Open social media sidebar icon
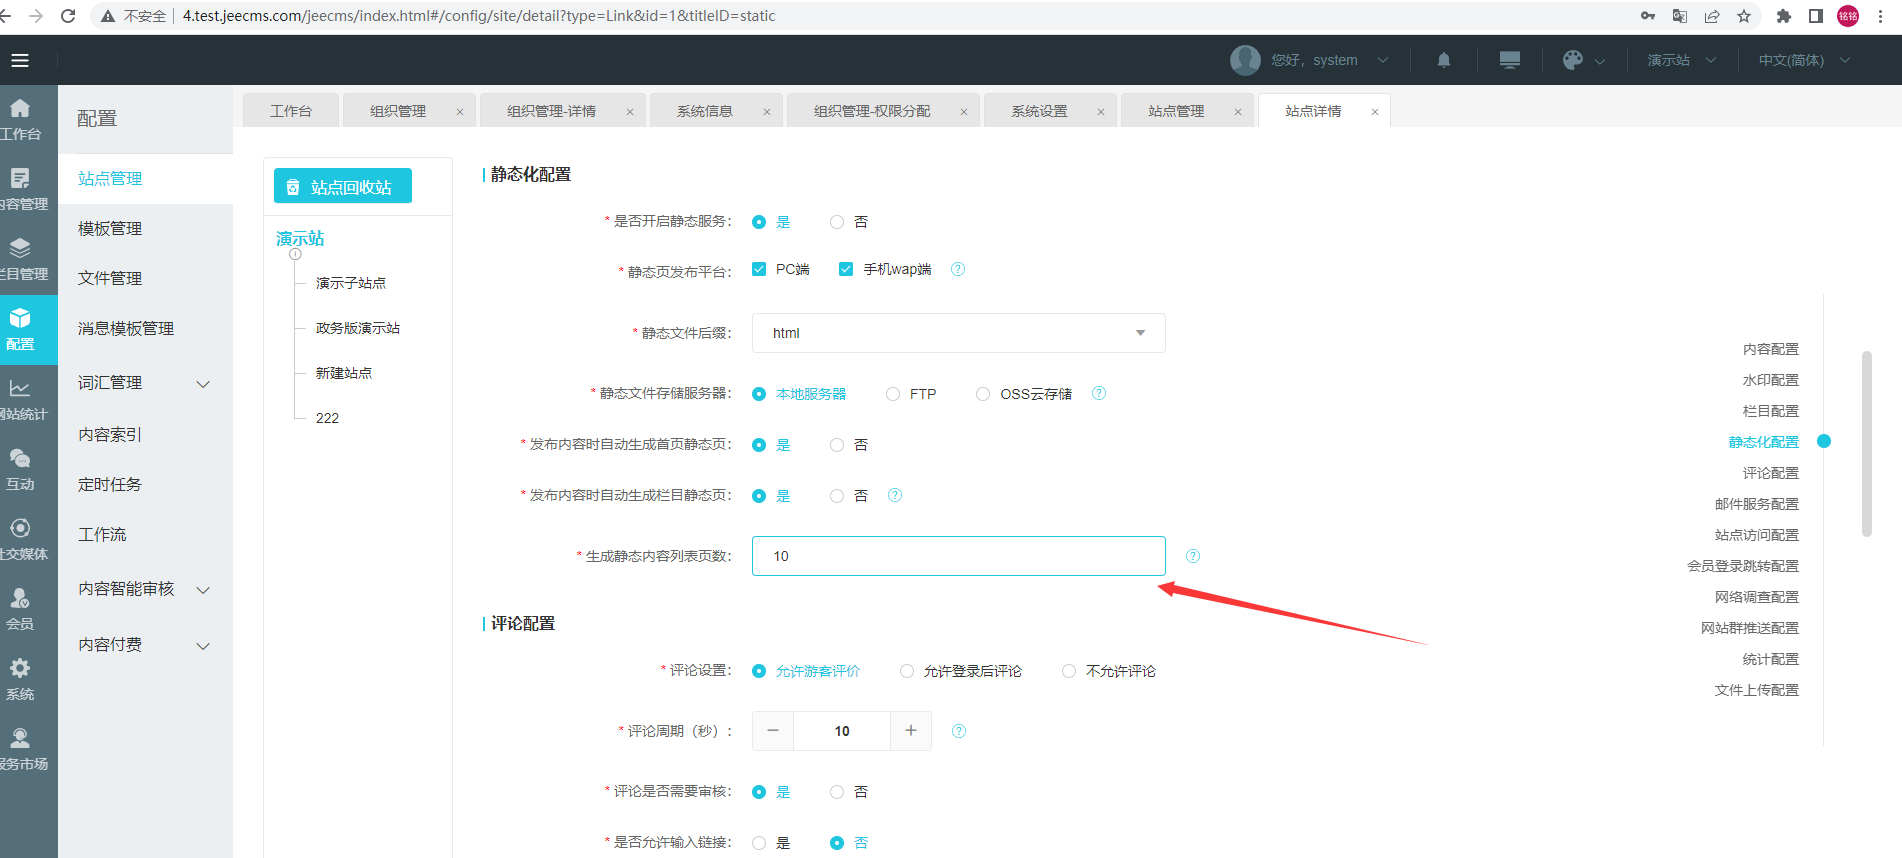Screen dimensions: 1902x858 [x=20, y=528]
